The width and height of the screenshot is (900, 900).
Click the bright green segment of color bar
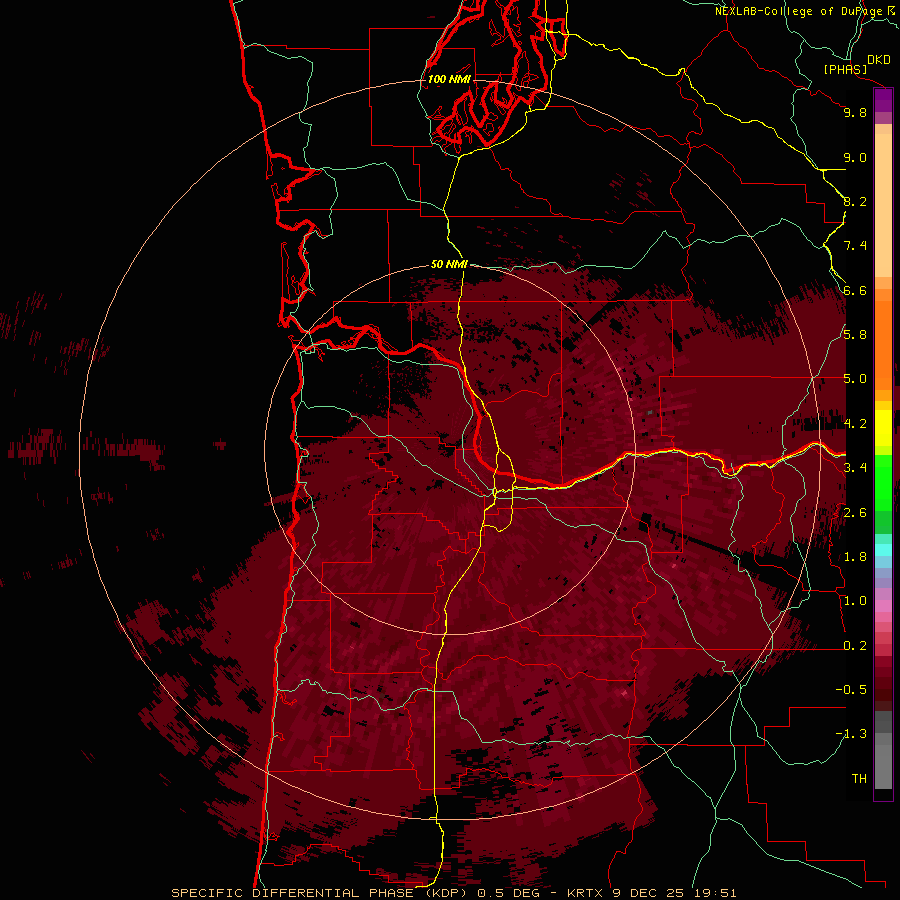coord(883,482)
